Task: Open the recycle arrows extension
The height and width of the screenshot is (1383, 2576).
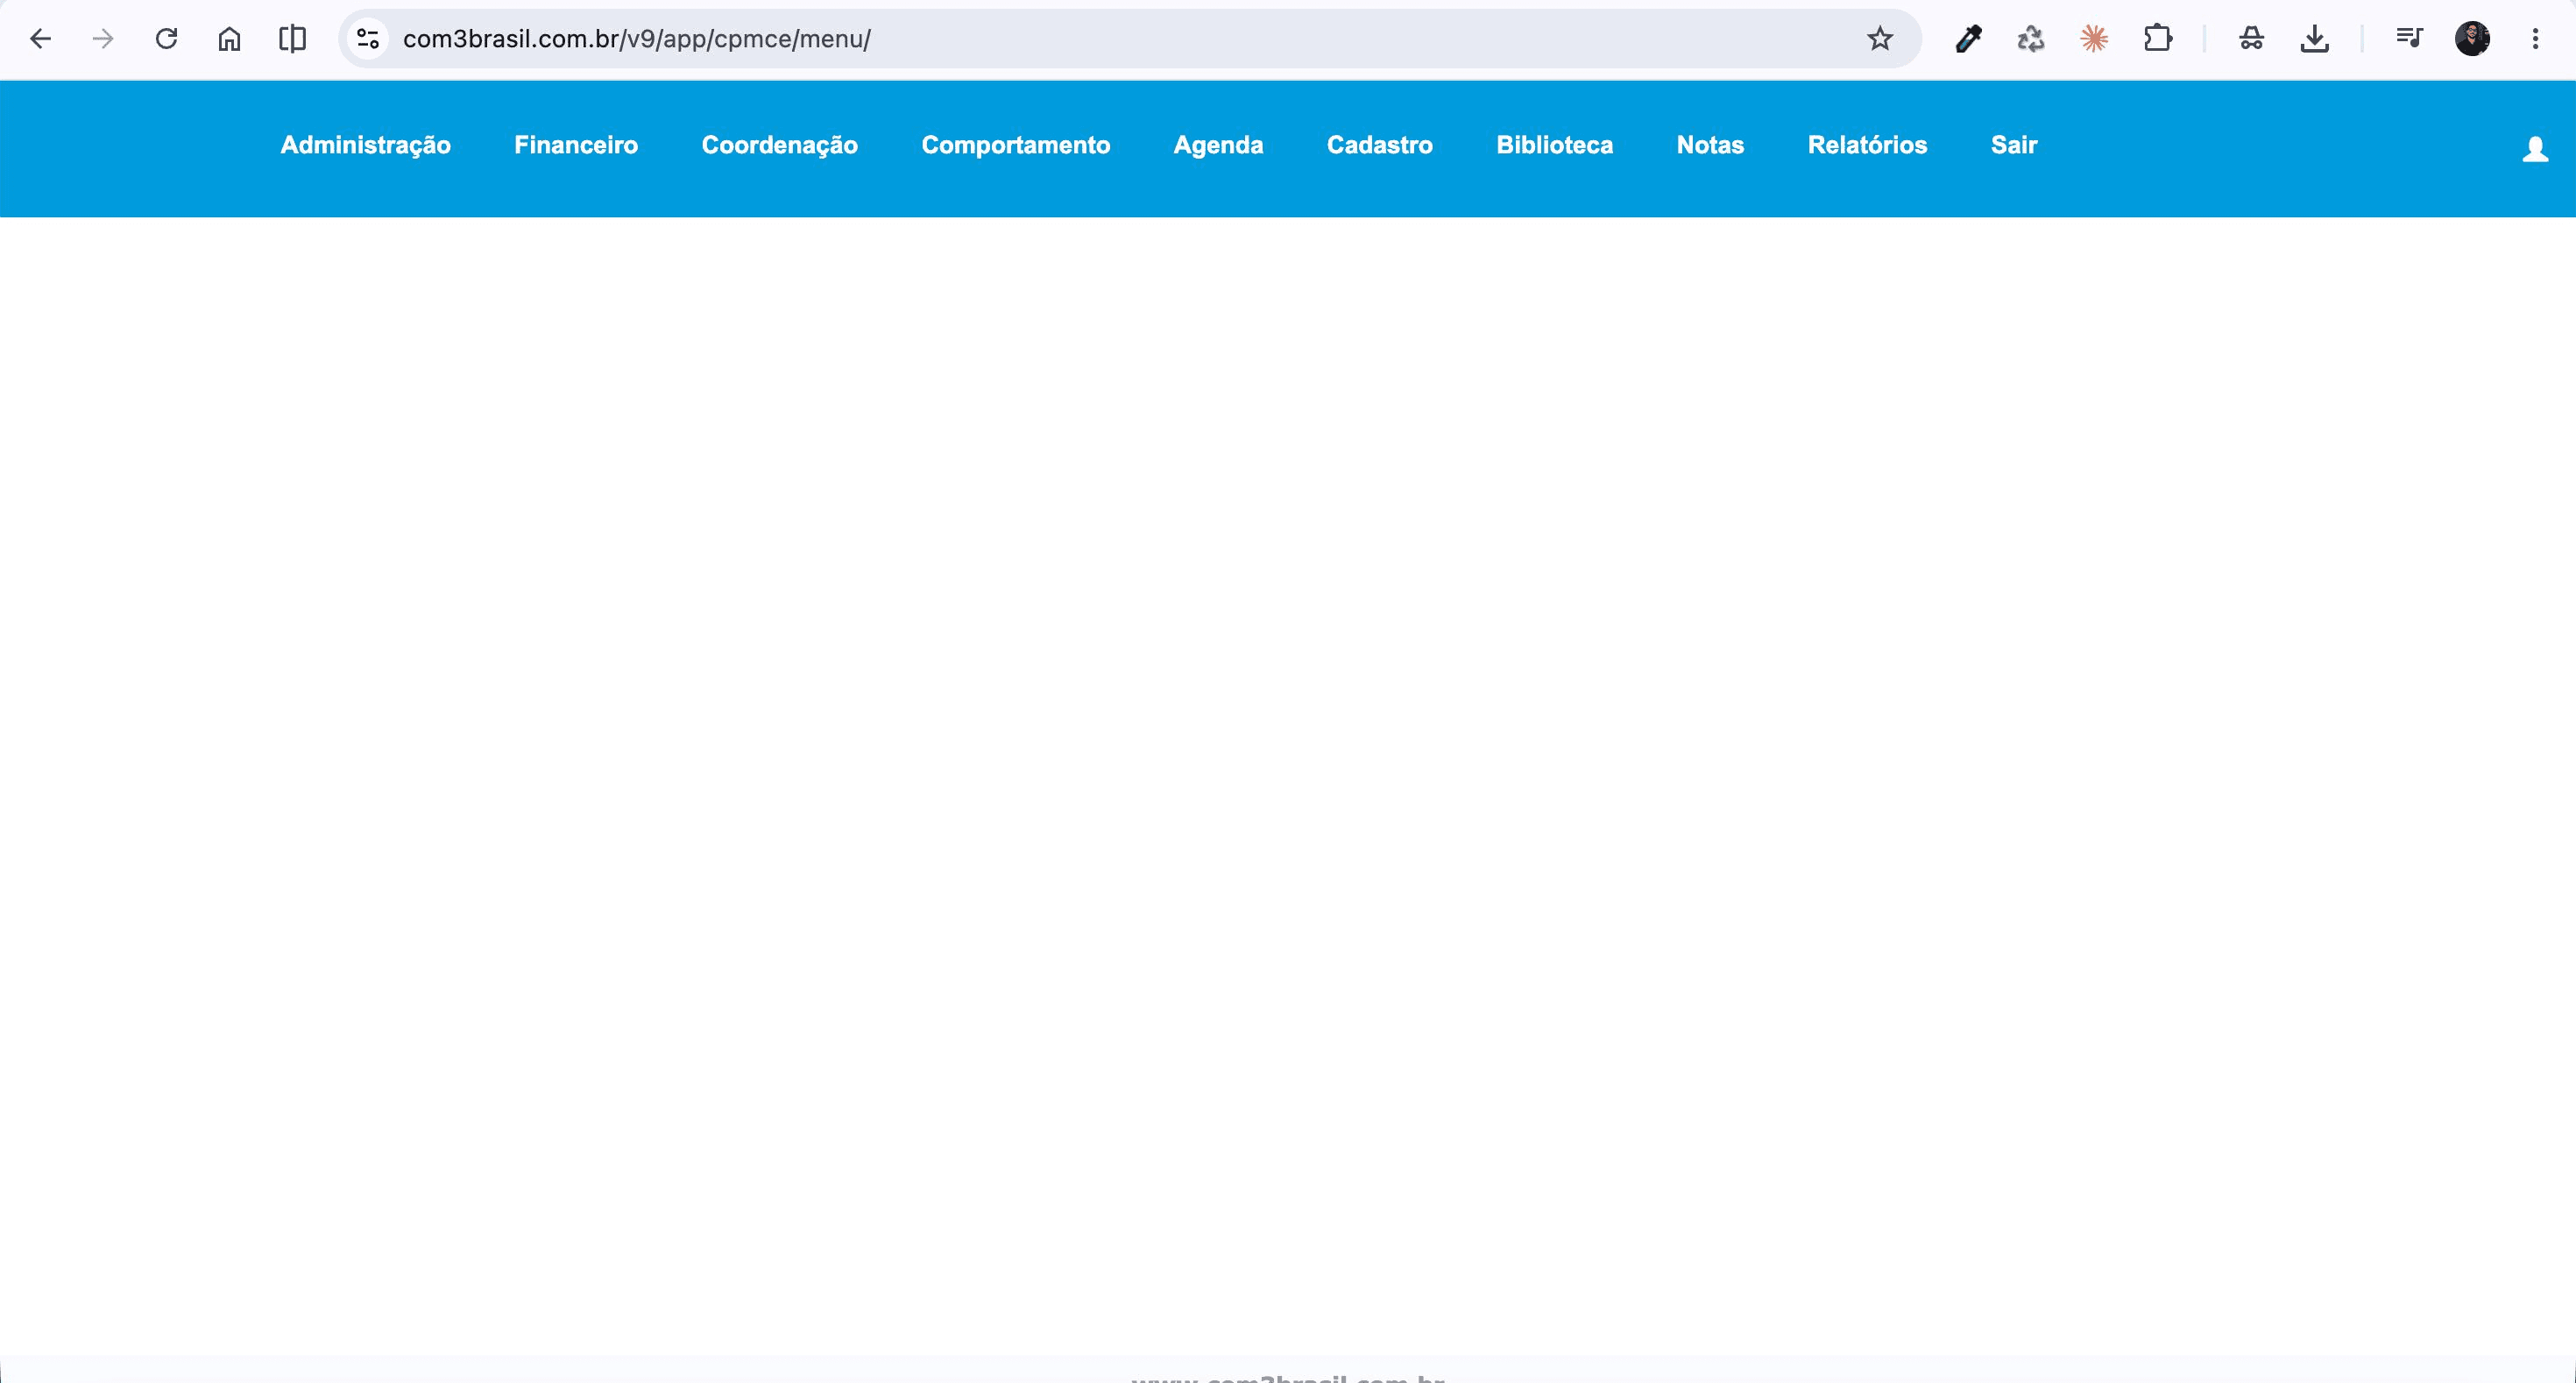Action: (x=2031, y=39)
